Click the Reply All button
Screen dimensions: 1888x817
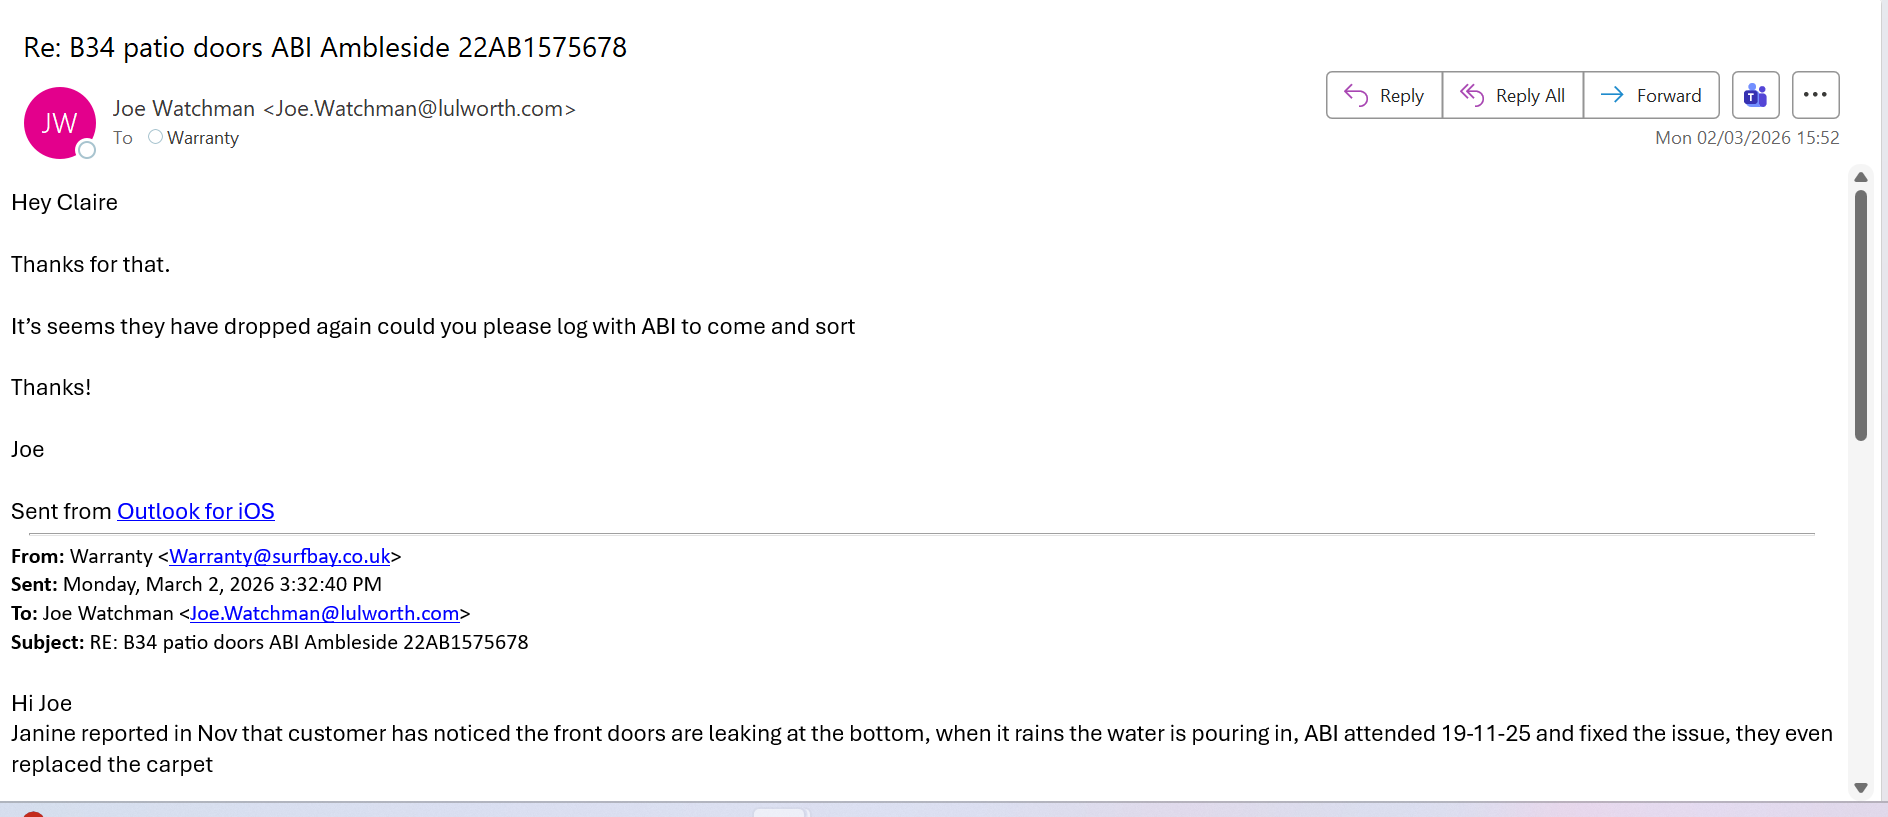coord(1512,96)
